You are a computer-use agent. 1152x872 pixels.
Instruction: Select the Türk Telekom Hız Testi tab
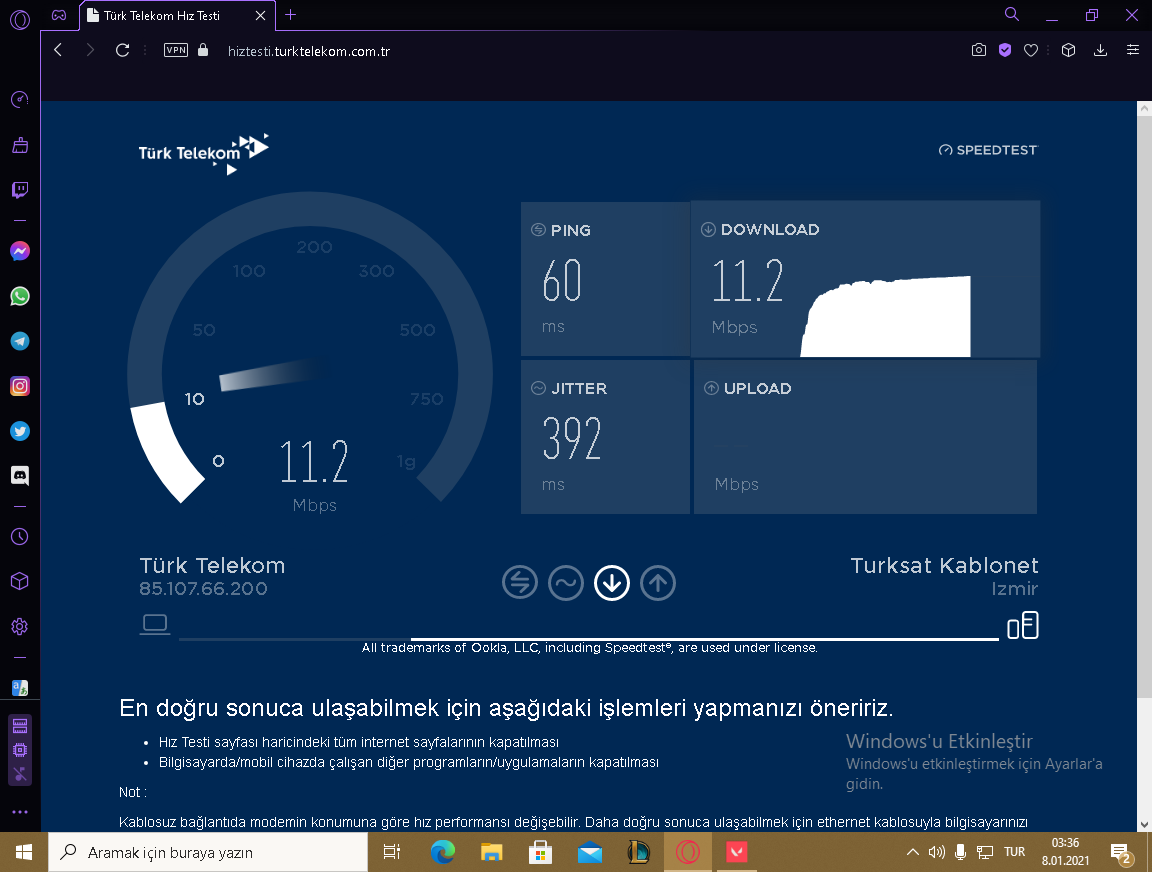pyautogui.click(x=177, y=15)
